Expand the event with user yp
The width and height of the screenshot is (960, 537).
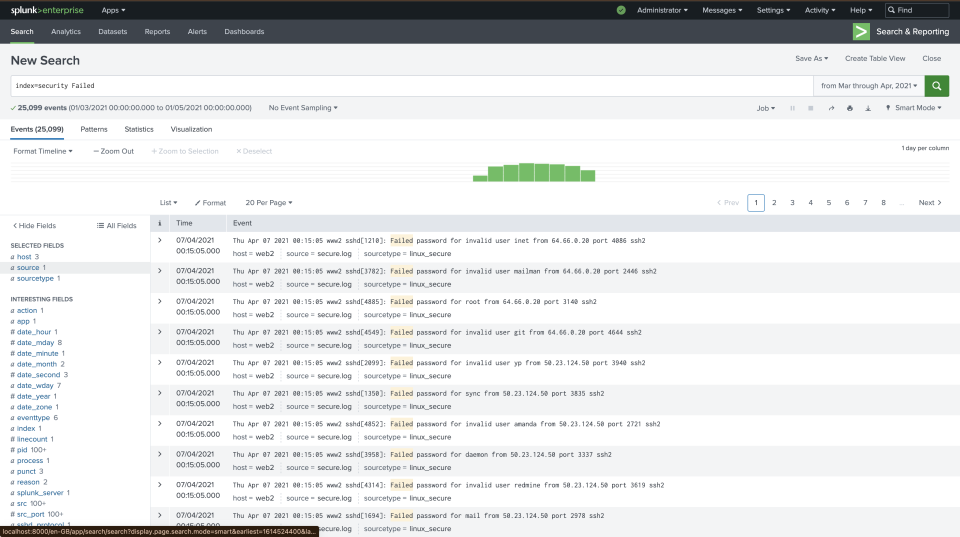(160, 363)
